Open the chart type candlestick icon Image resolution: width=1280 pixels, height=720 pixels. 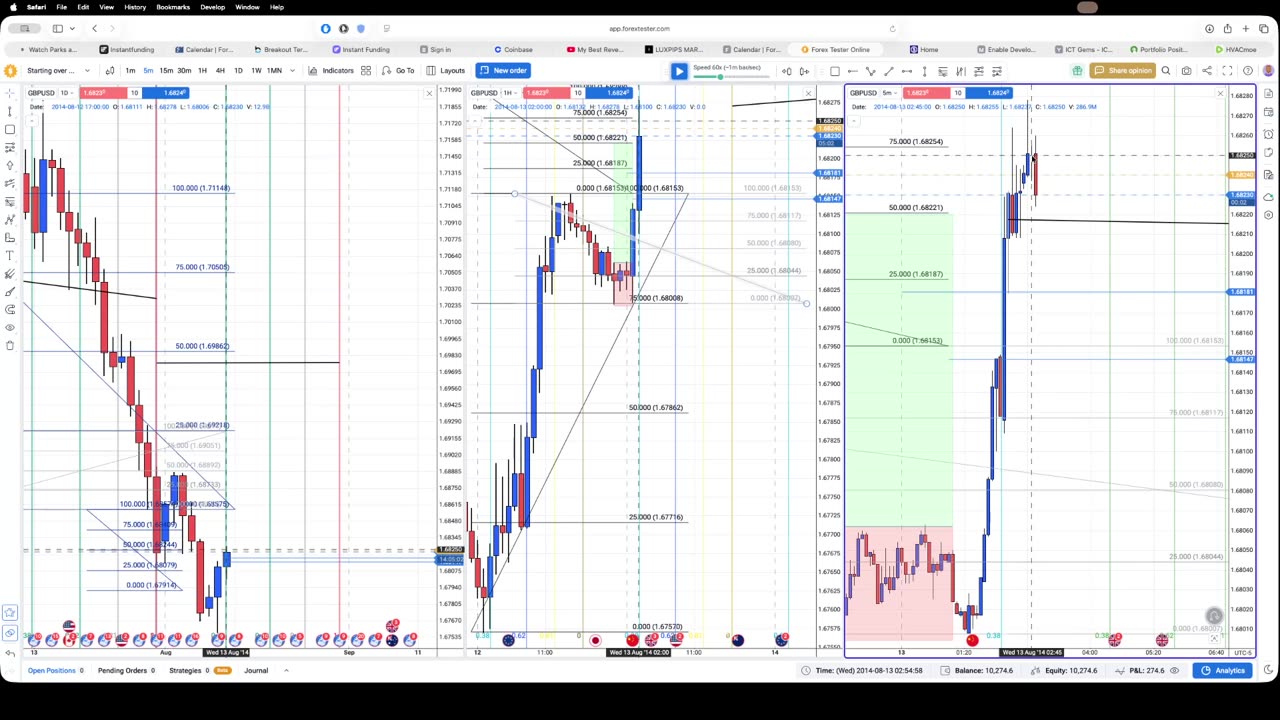click(x=110, y=70)
